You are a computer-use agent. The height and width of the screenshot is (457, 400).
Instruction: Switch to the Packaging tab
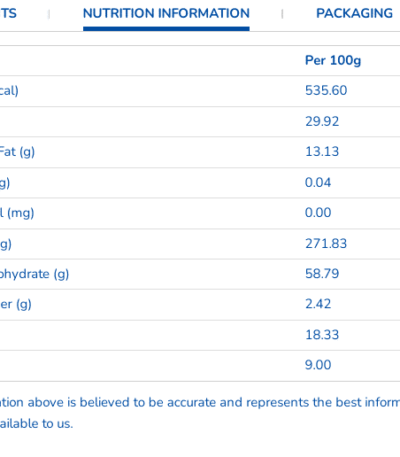[x=355, y=14]
